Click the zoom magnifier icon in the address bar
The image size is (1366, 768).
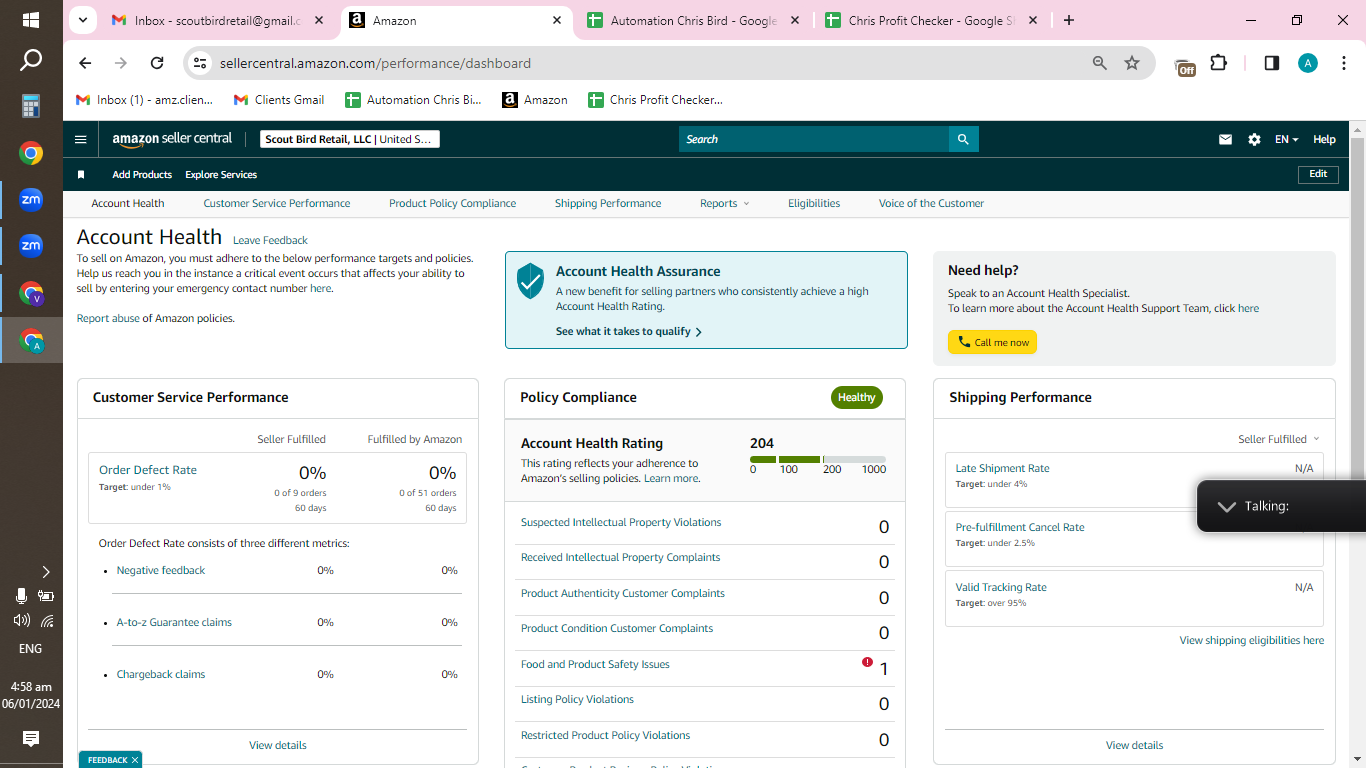coord(1100,63)
